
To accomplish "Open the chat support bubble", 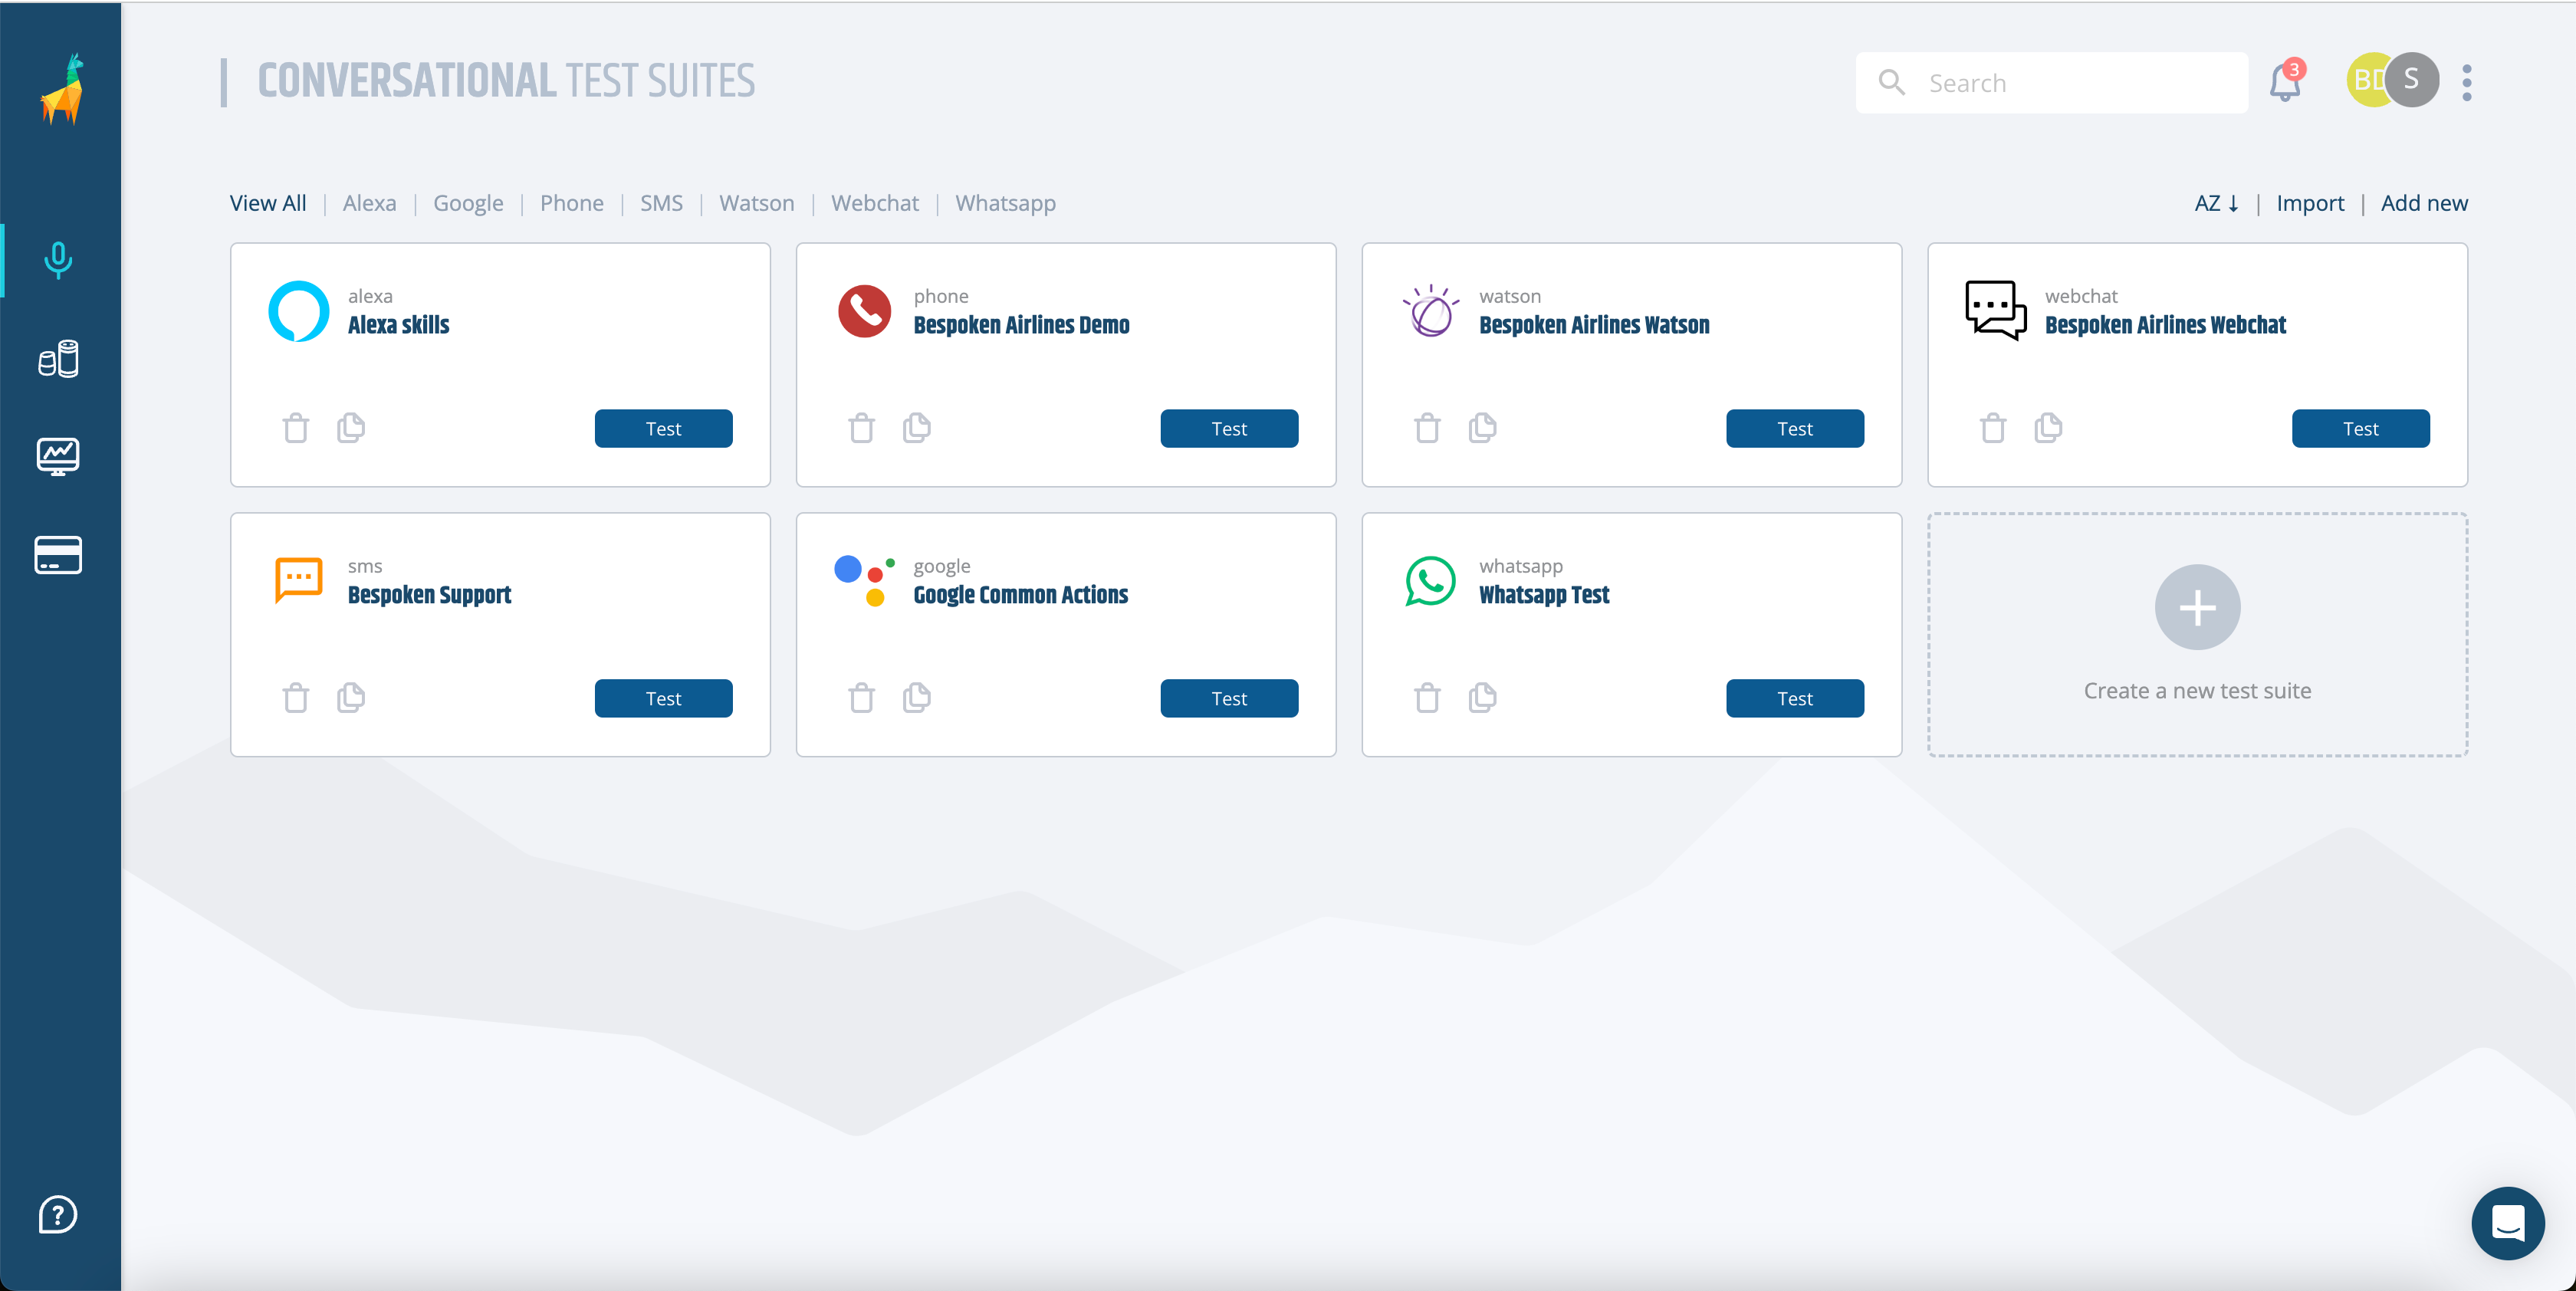I will tap(2508, 1222).
